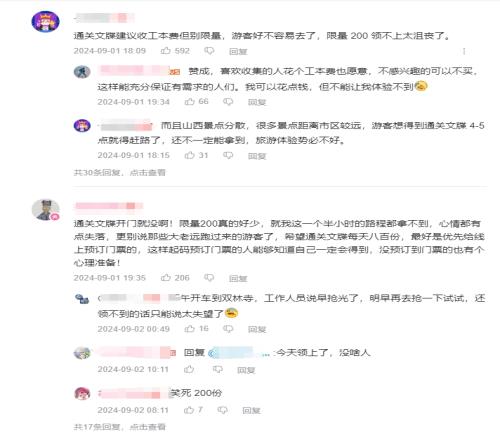Expand all 30 replies under the first comment
The image size is (500, 440).
click(x=119, y=172)
